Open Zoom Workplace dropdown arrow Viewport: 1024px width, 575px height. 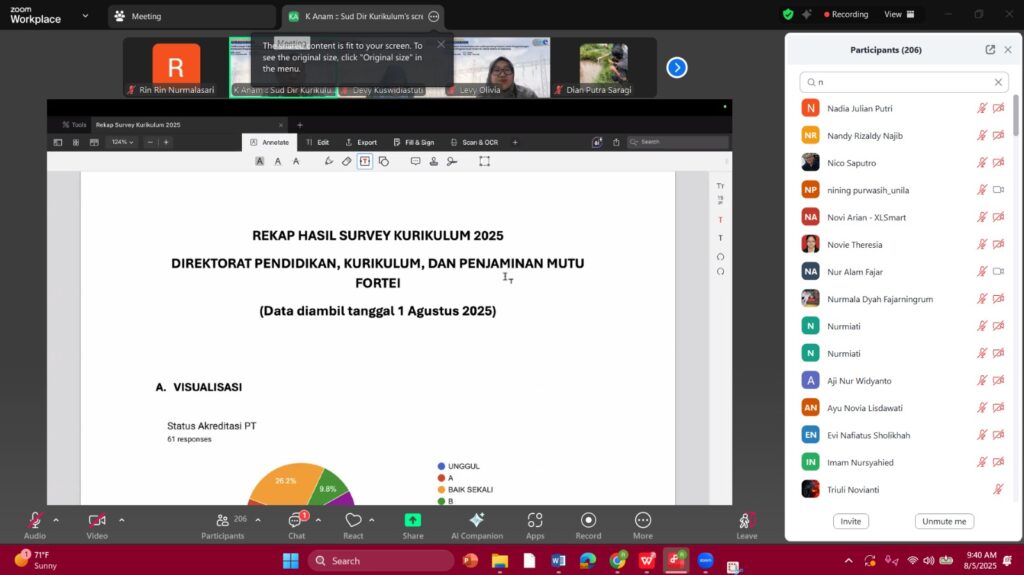(85, 16)
